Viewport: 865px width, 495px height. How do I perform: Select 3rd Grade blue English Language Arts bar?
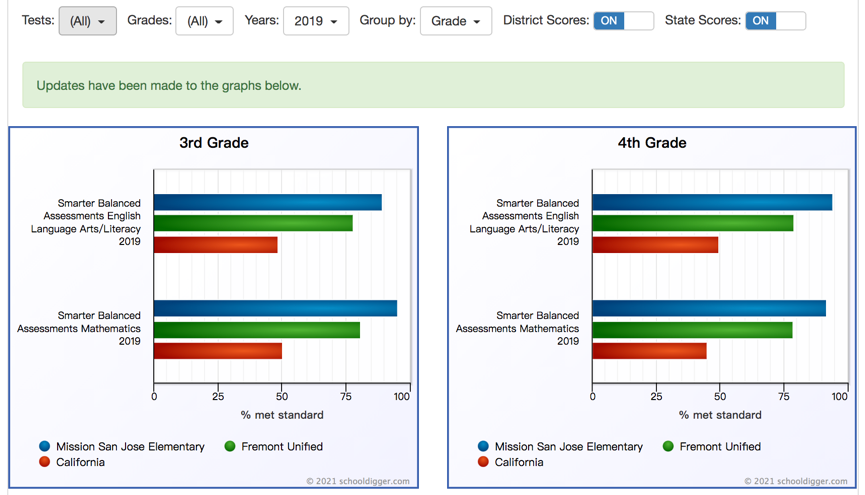click(267, 203)
